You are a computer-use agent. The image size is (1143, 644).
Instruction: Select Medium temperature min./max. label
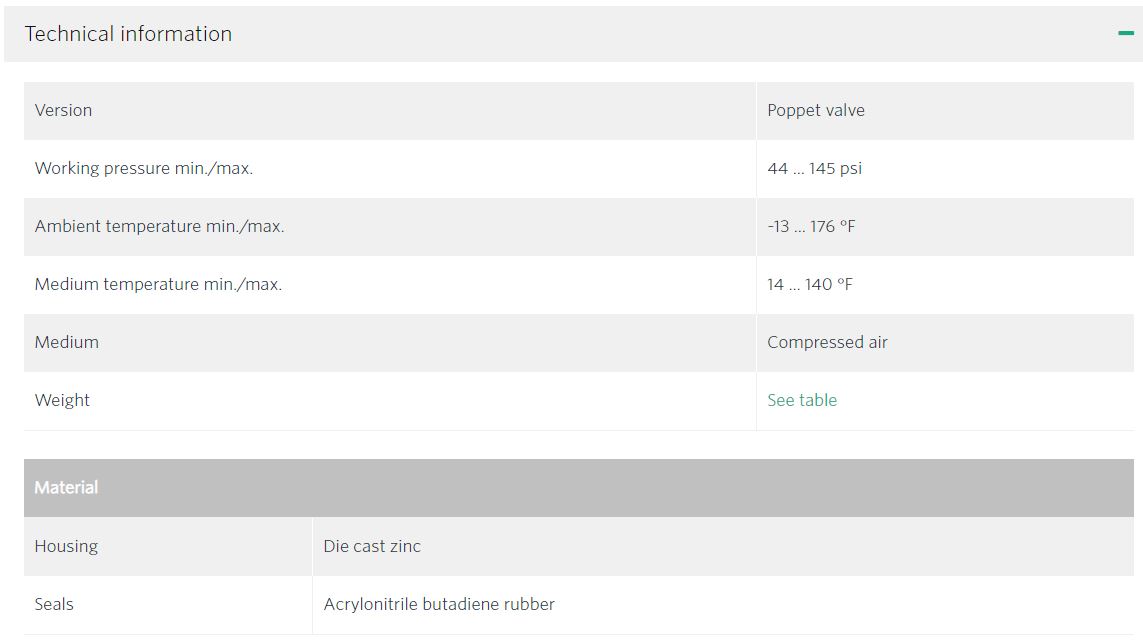pos(158,284)
